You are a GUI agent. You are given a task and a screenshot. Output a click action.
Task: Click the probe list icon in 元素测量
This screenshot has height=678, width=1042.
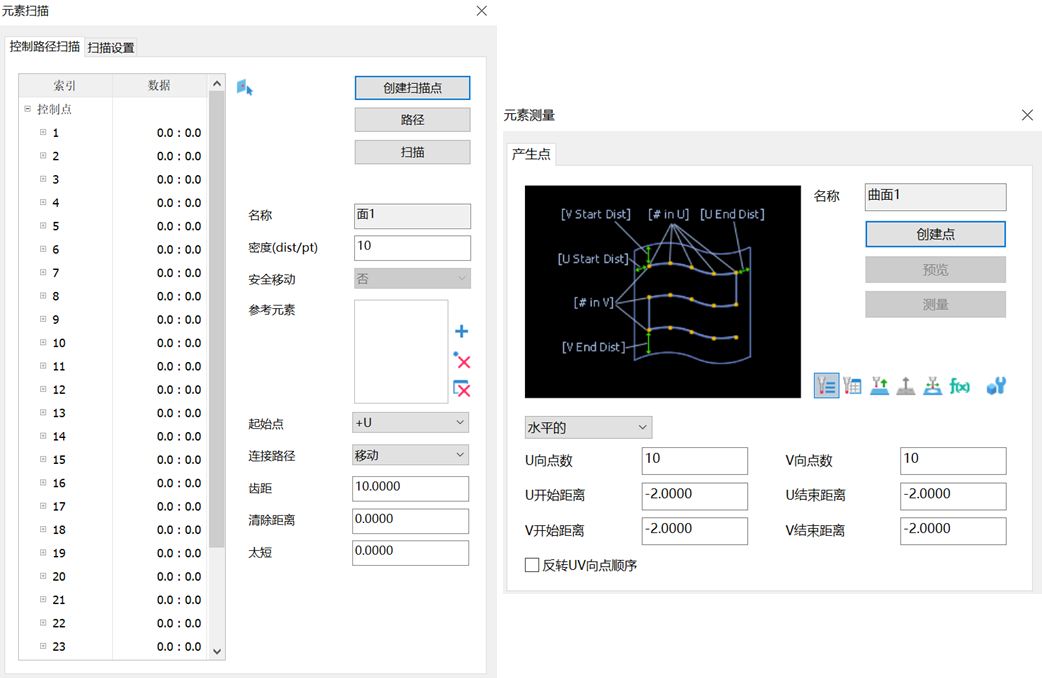[x=826, y=385]
